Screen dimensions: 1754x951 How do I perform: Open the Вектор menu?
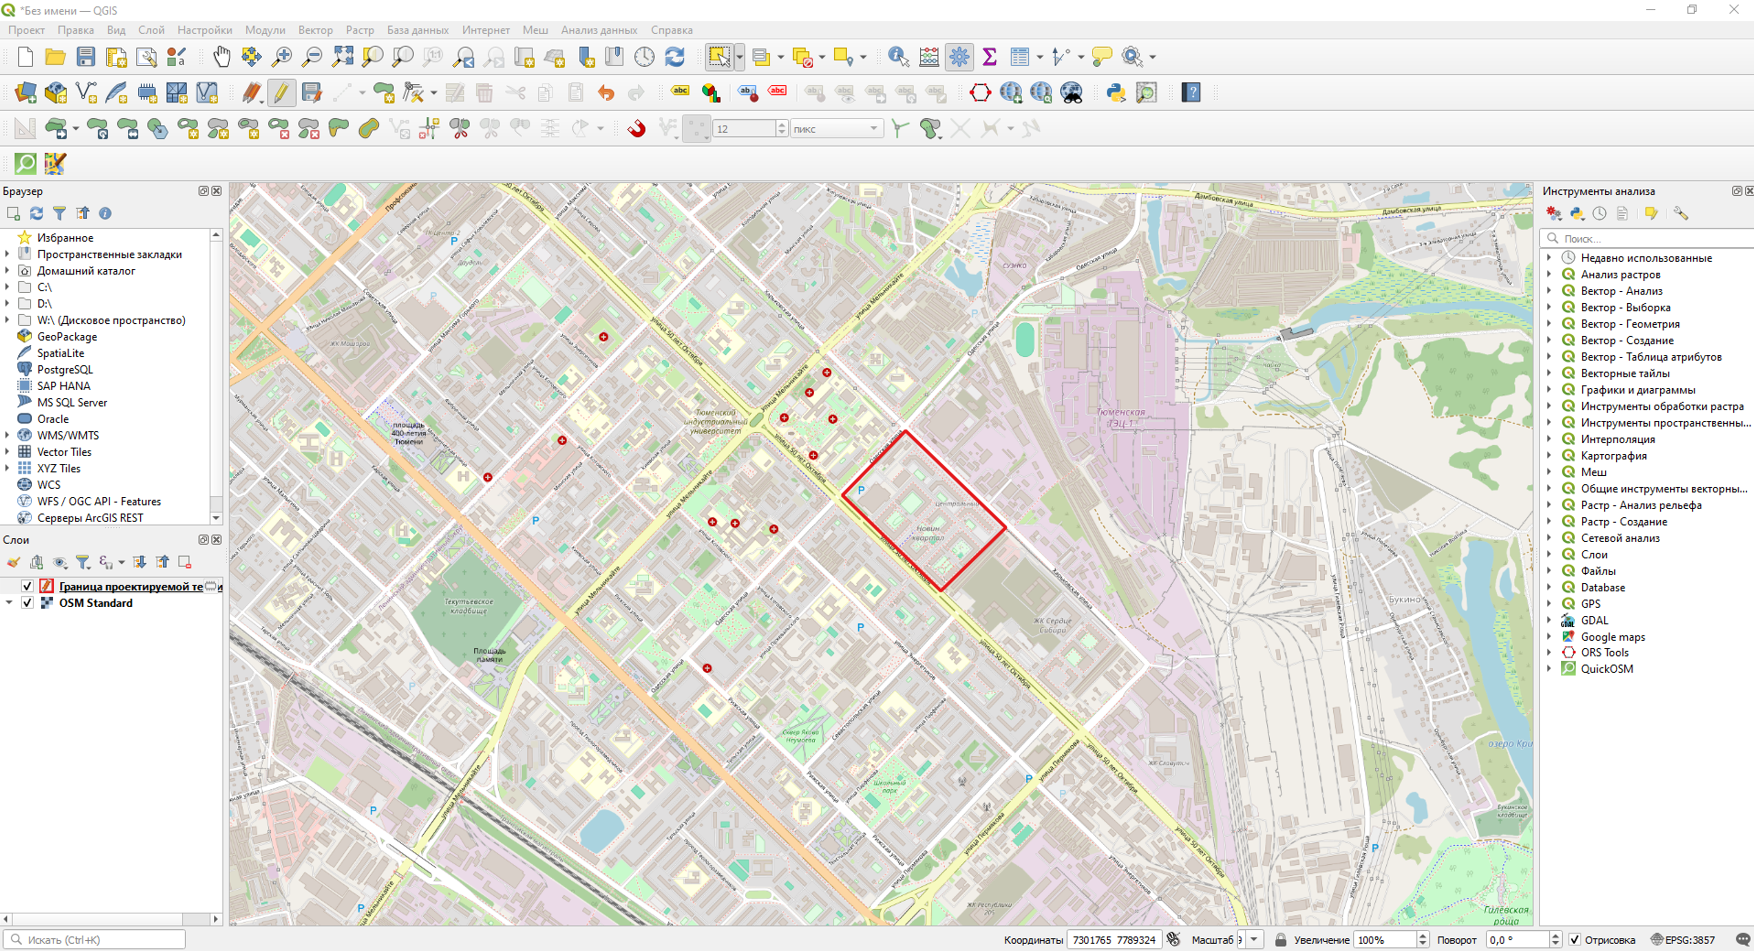(x=315, y=30)
